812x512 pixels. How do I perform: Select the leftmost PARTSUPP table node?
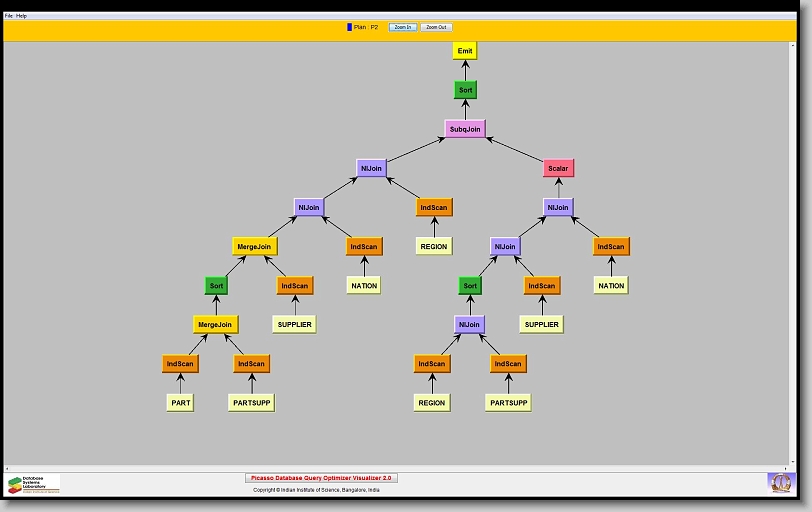pos(250,403)
